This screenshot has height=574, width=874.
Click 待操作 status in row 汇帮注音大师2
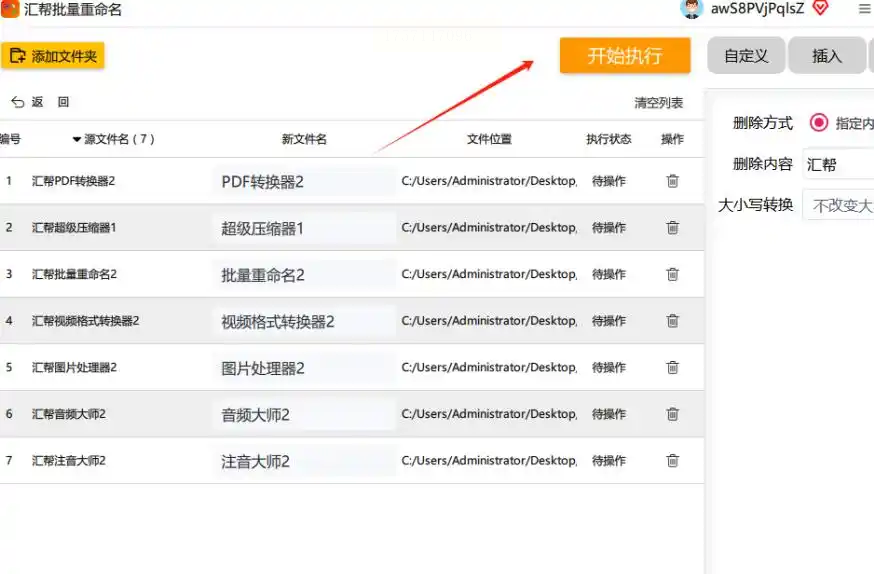[x=609, y=461]
